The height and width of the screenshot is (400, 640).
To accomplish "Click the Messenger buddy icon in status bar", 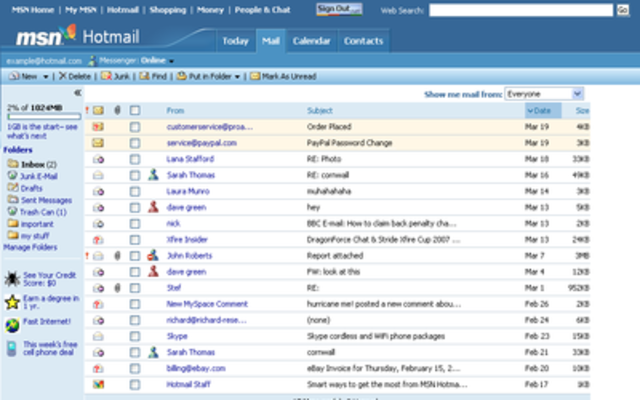I will click(x=92, y=61).
